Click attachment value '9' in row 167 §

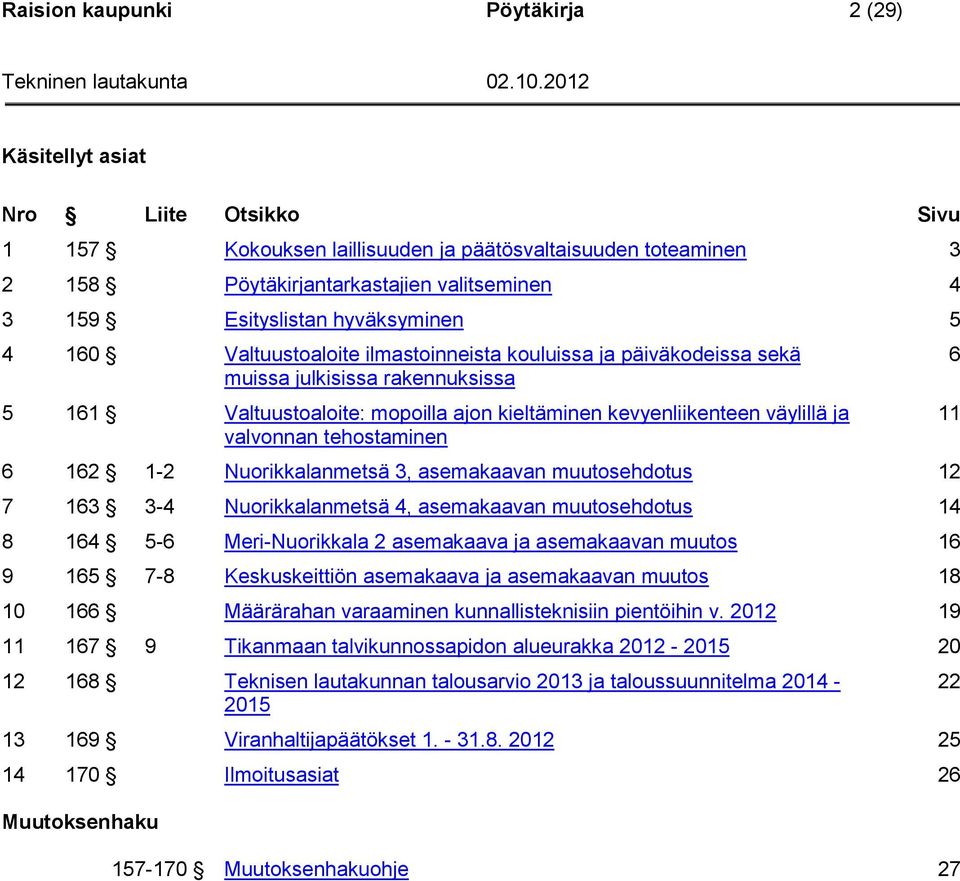[x=151, y=647]
